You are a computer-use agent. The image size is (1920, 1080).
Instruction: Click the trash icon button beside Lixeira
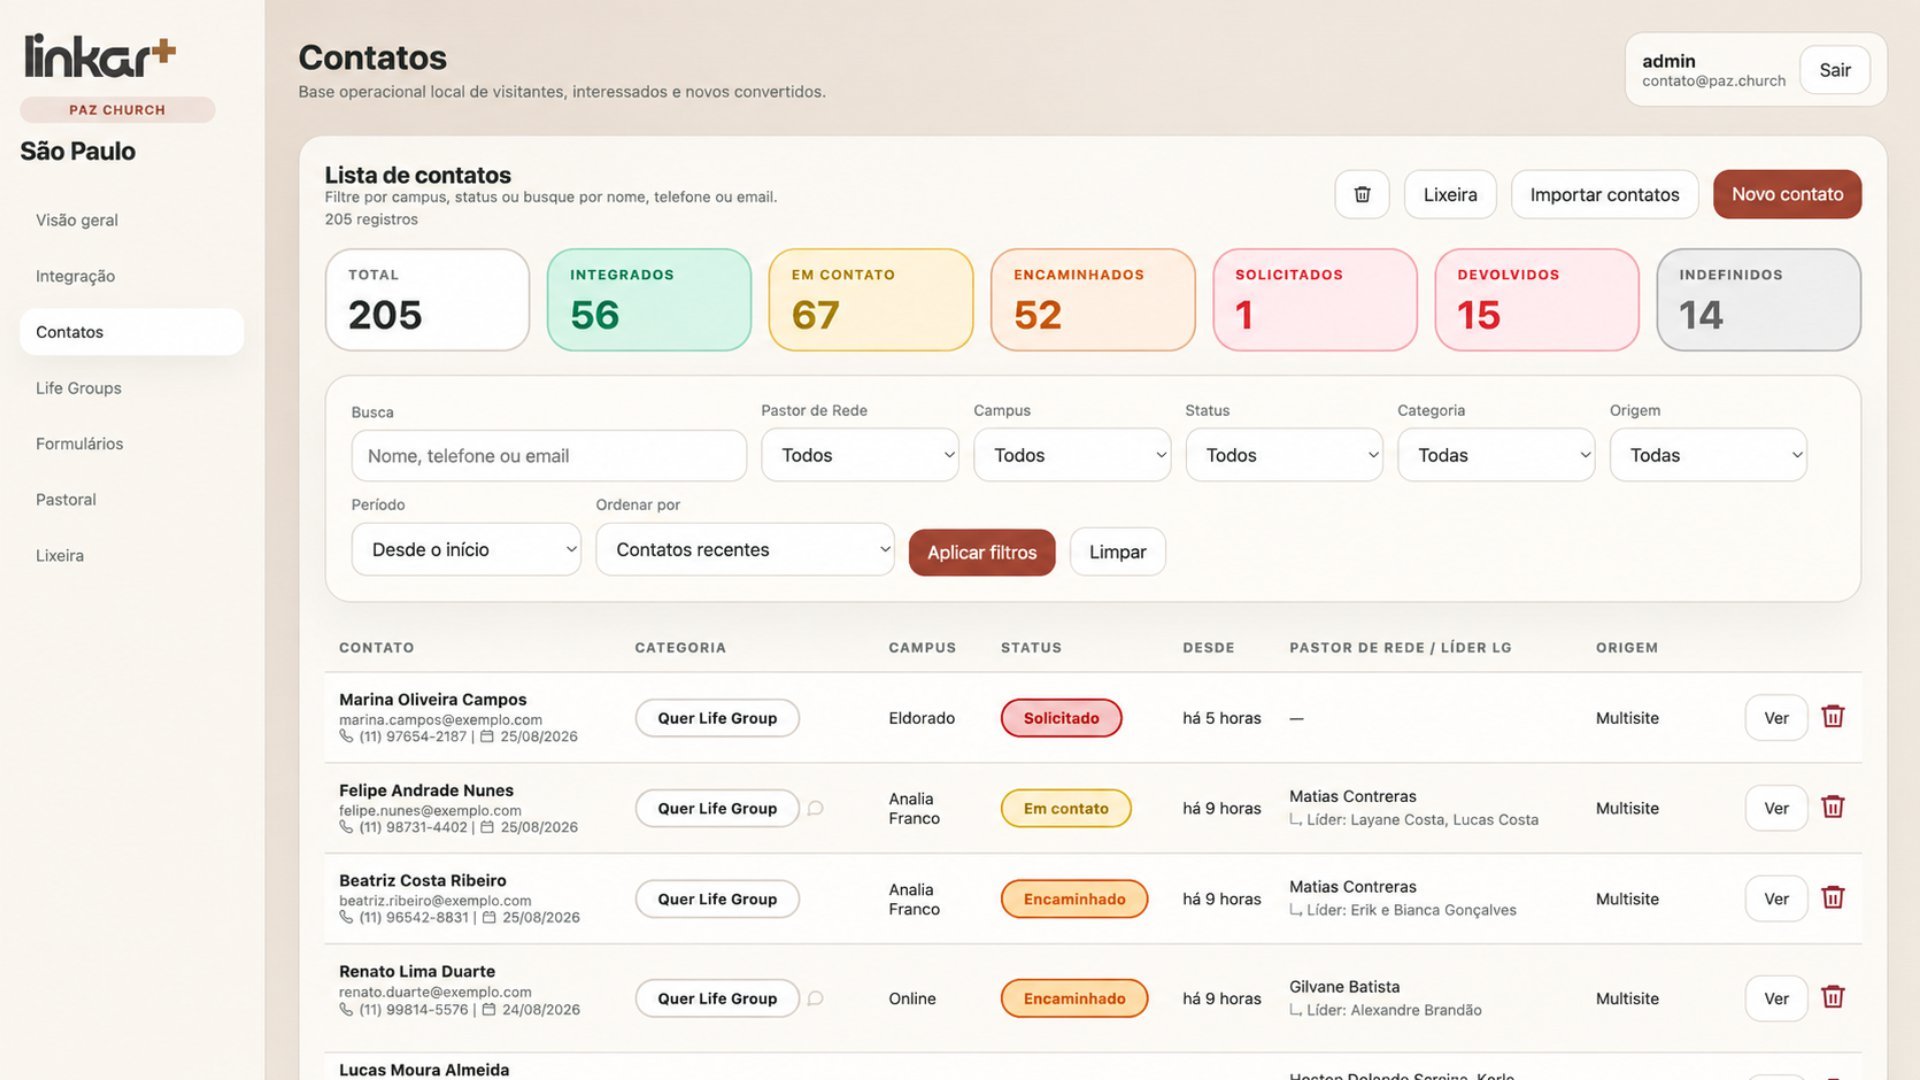[1362, 194]
